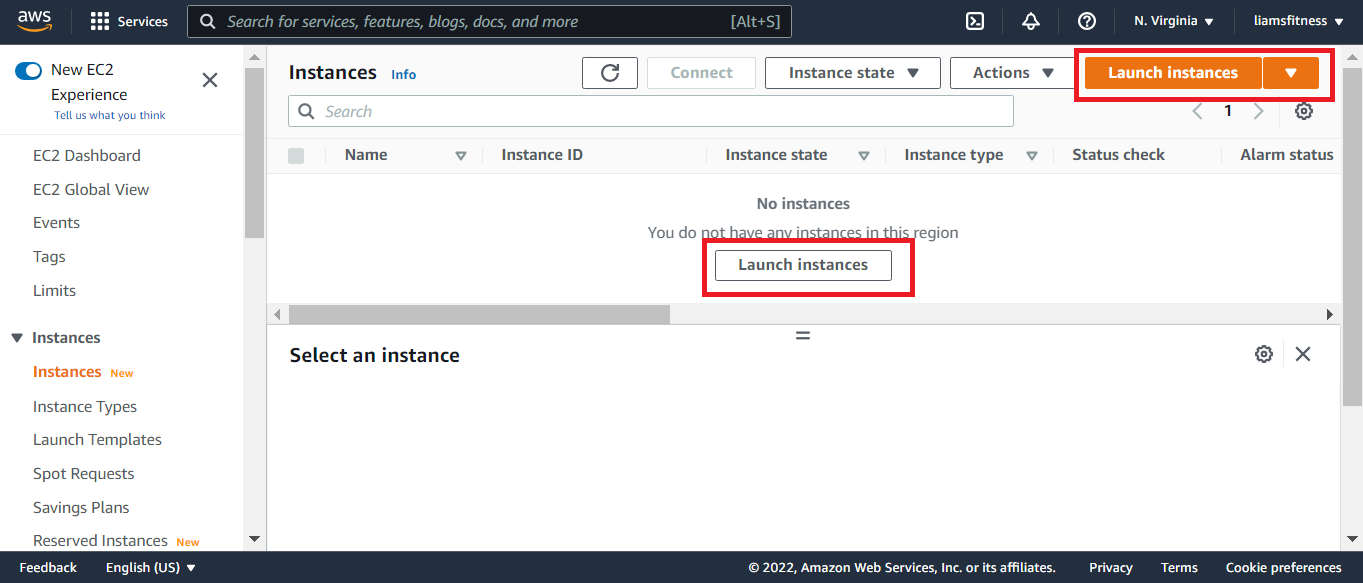This screenshot has height=583, width=1363.
Task: Open the Actions dropdown menu
Action: [x=1014, y=73]
